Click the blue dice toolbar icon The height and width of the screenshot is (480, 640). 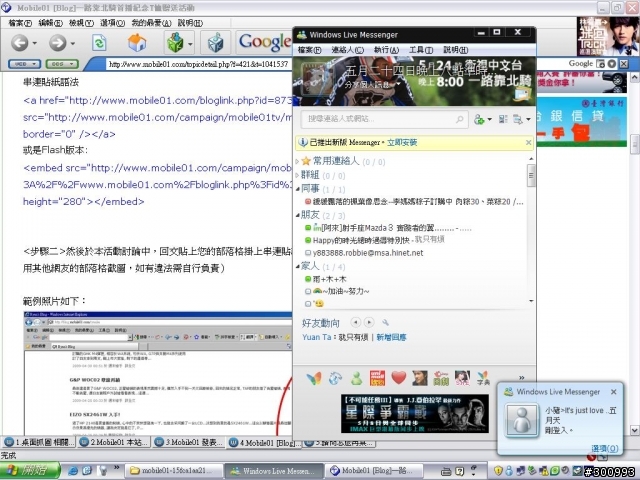215,42
